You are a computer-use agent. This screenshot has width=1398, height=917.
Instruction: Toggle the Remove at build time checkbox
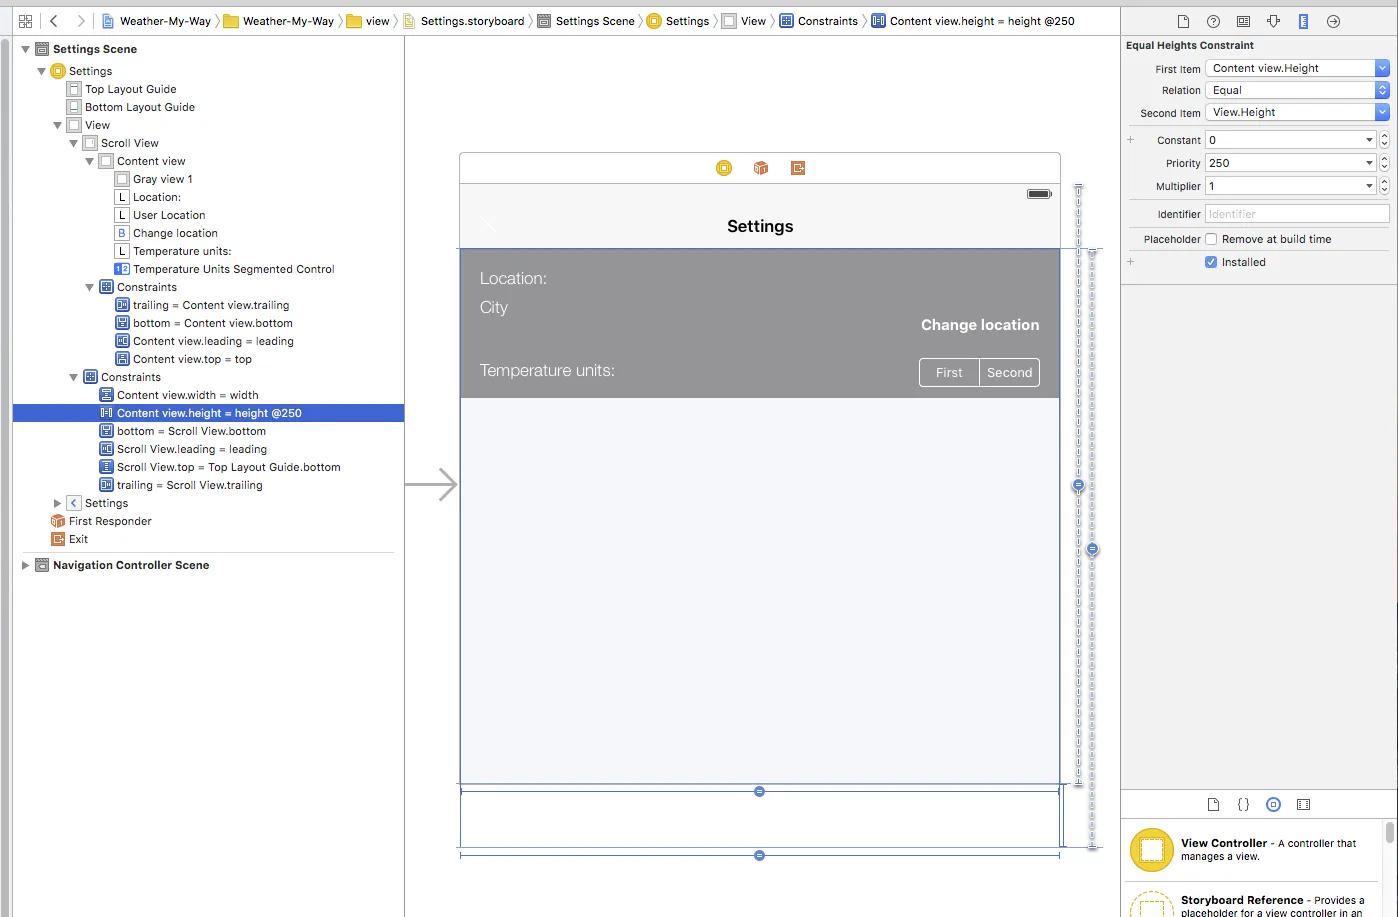[x=1211, y=239]
